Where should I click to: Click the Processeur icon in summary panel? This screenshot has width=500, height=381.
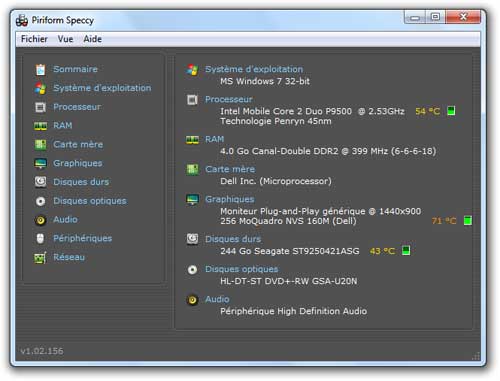tap(192, 100)
